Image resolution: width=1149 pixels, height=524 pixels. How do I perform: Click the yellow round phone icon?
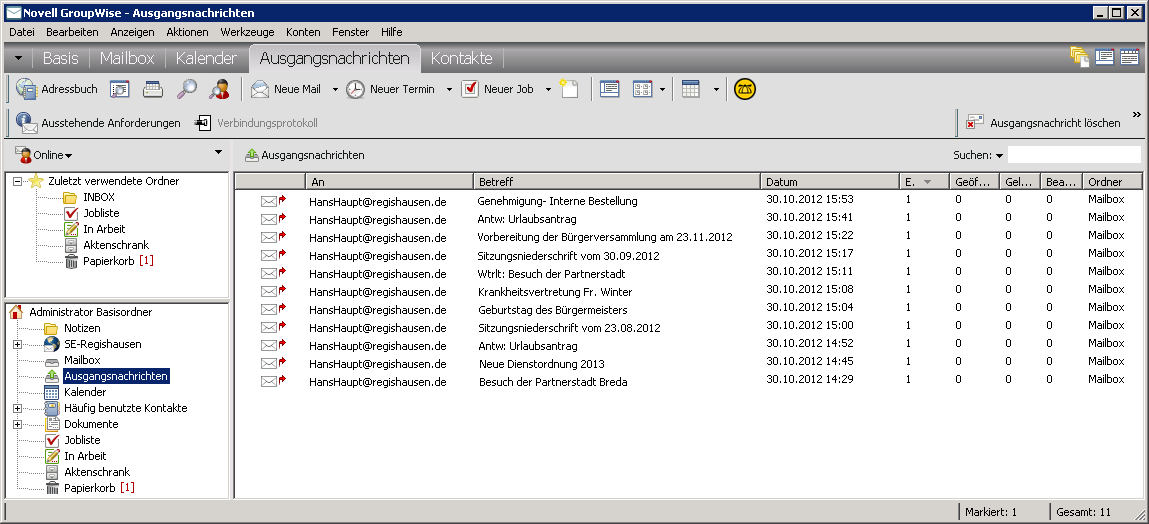click(x=744, y=89)
